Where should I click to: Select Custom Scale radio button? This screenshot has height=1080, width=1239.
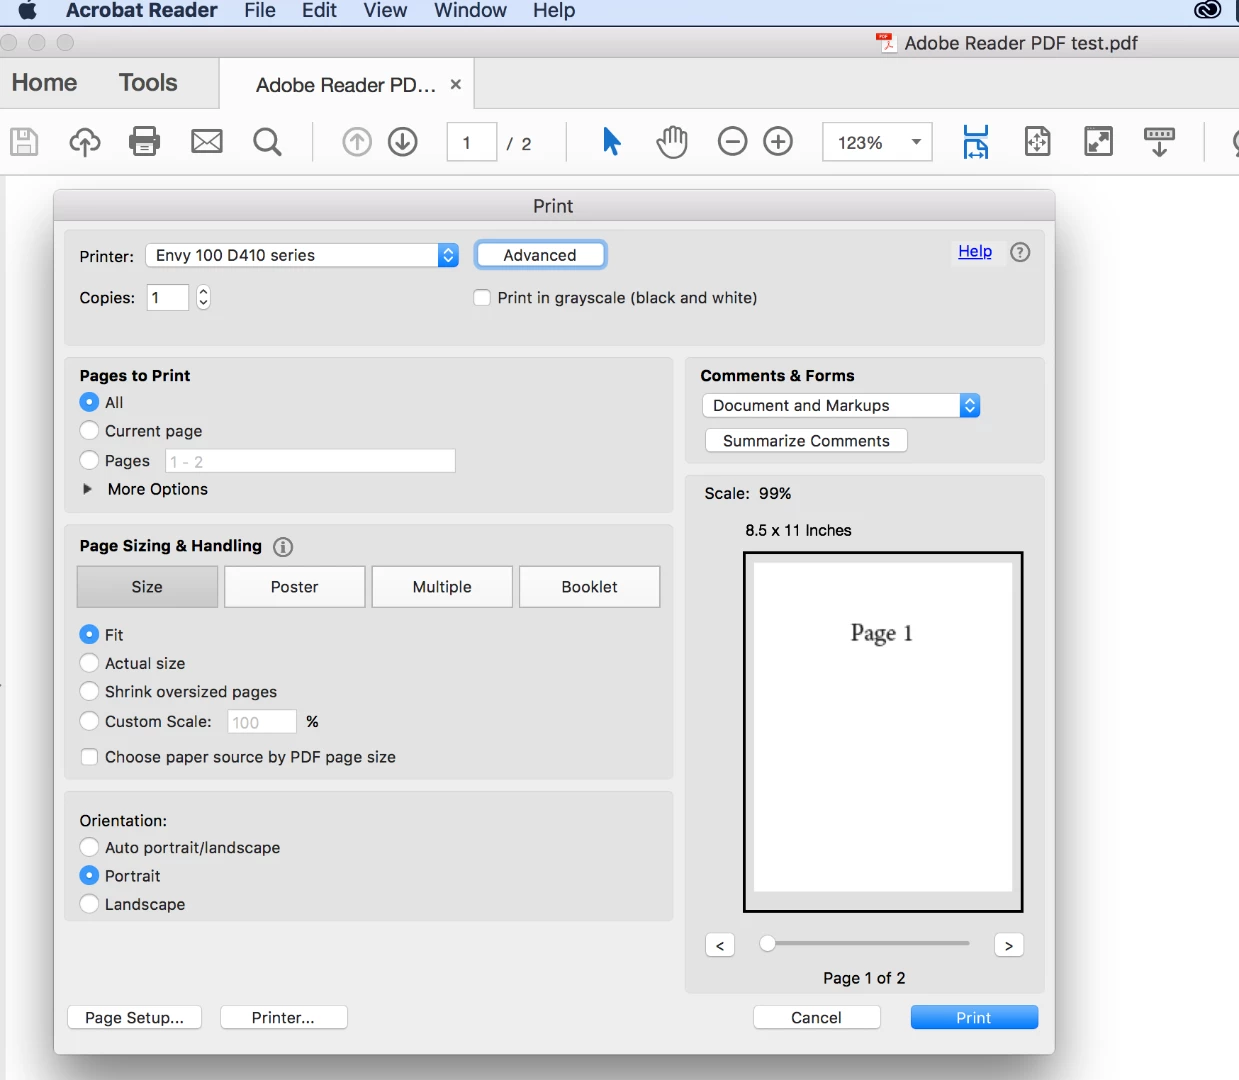coord(89,721)
